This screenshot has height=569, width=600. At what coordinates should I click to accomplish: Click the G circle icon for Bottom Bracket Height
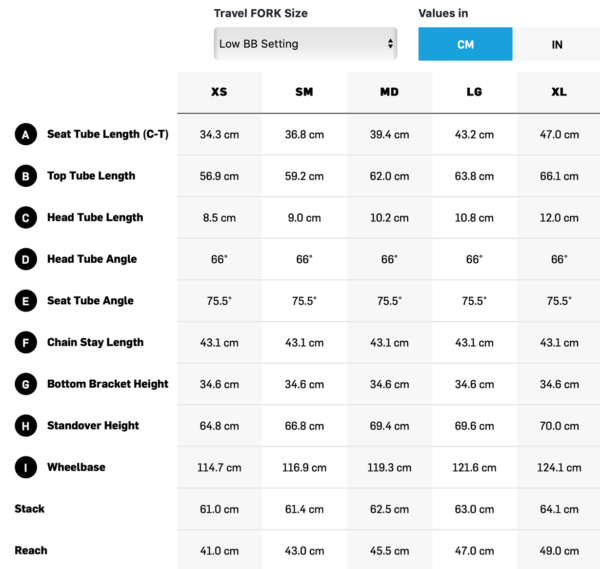25,384
